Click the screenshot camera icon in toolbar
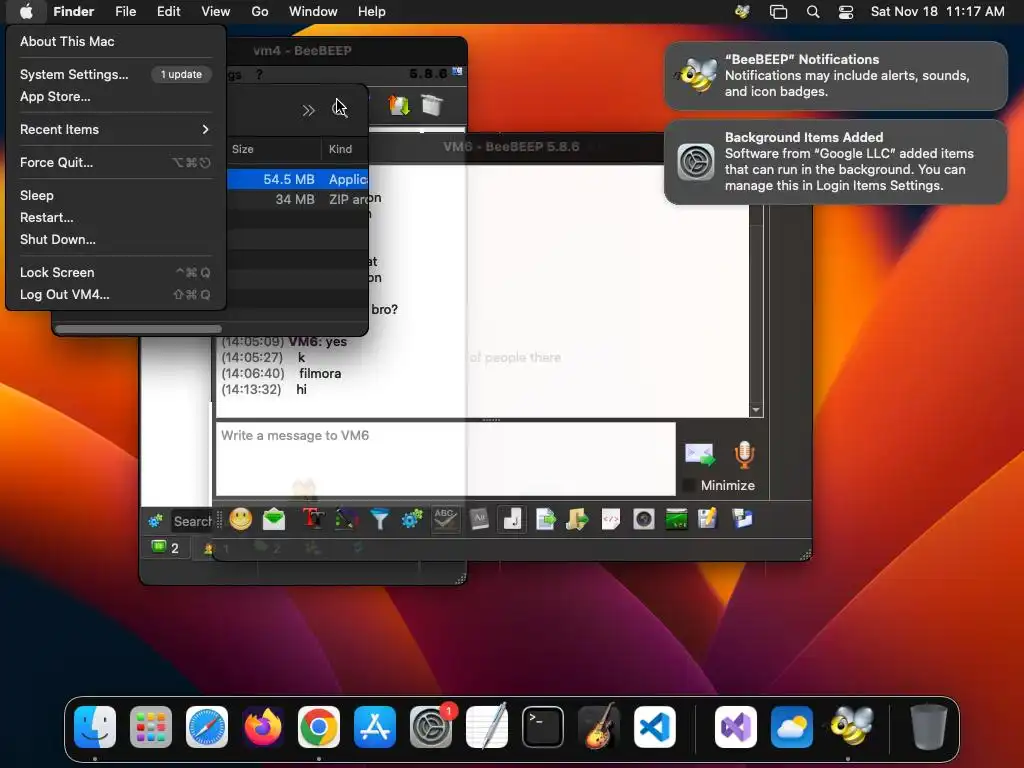This screenshot has height=768, width=1024. [x=644, y=520]
